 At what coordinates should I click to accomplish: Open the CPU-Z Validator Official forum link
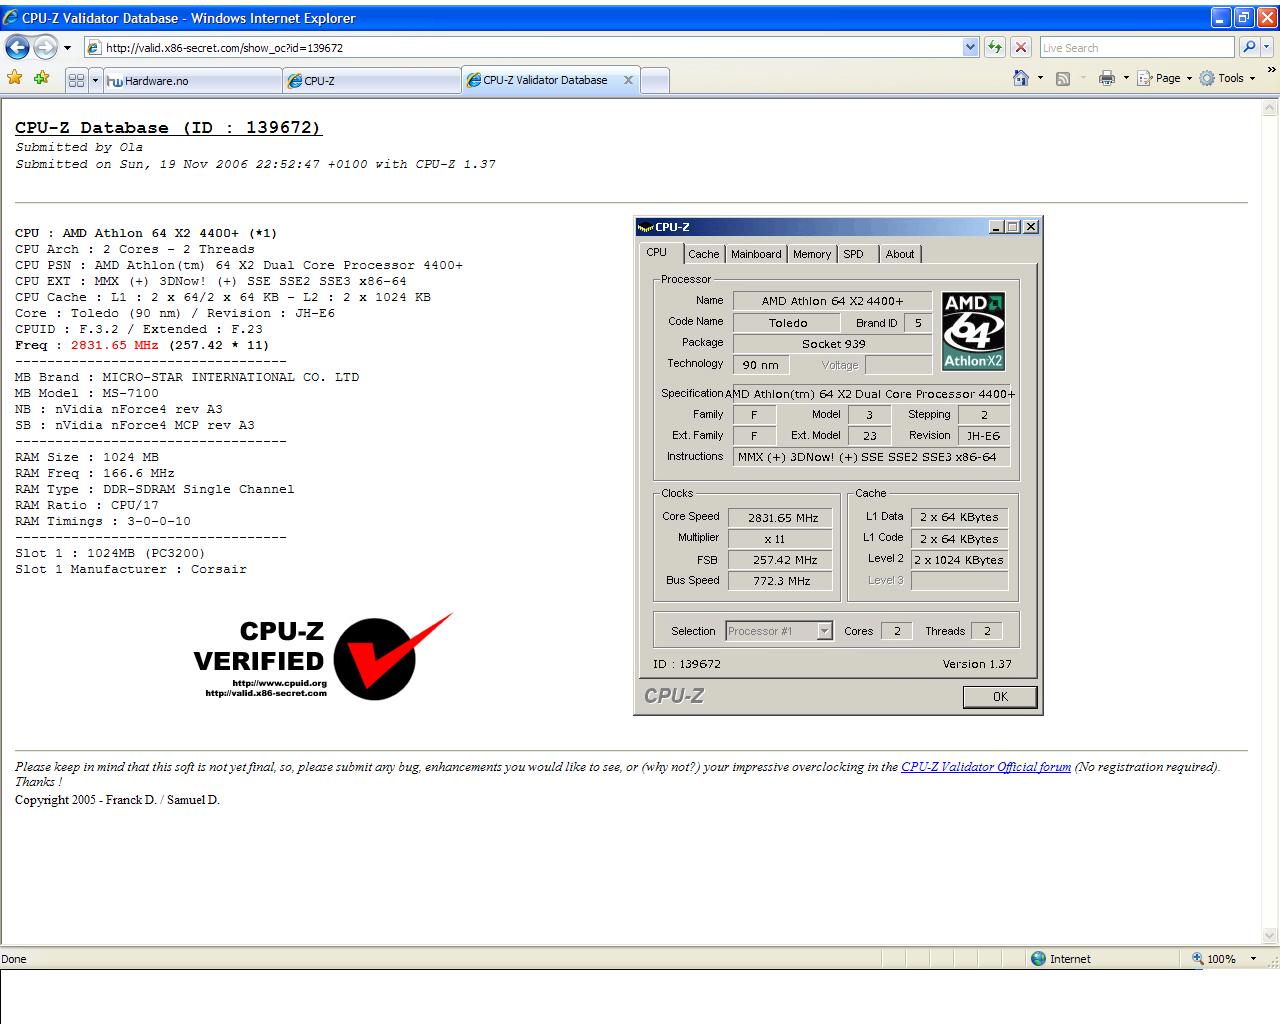pyautogui.click(x=986, y=767)
